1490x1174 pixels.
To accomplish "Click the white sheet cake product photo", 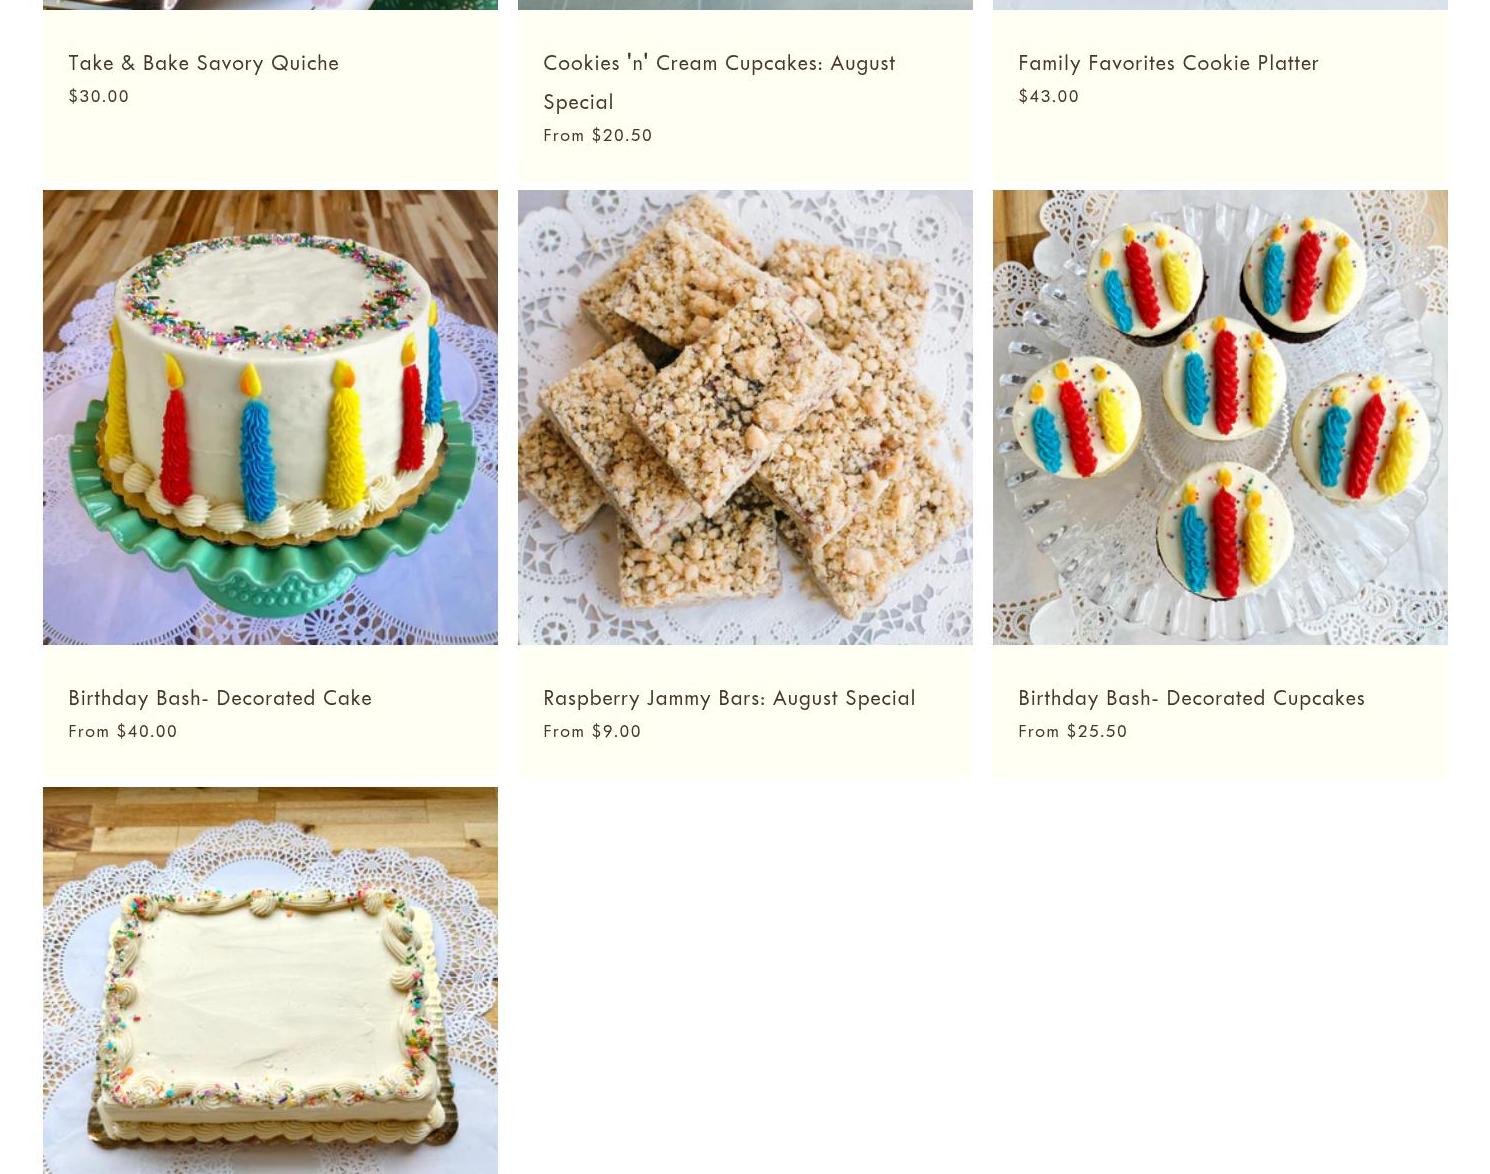I will coord(270,980).
